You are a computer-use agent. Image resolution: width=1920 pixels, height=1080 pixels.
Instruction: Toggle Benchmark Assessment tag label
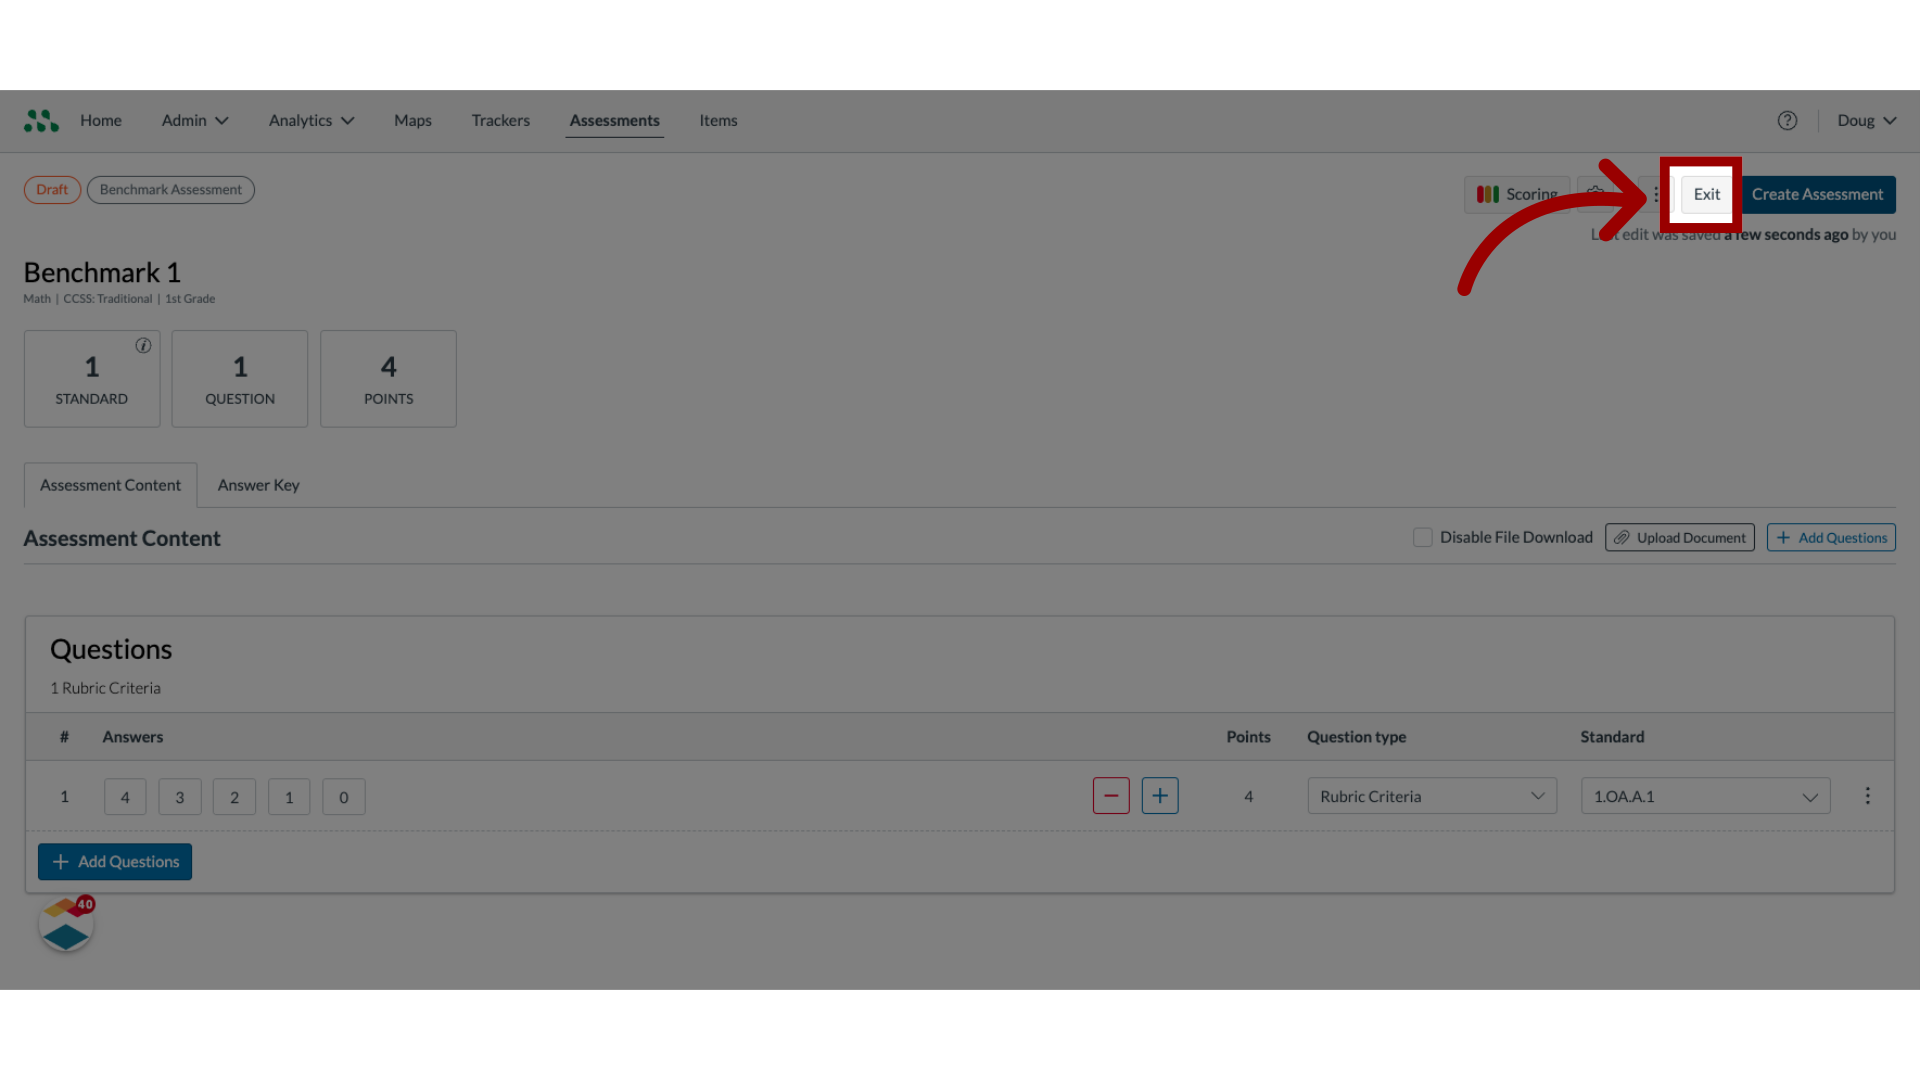pyautogui.click(x=169, y=189)
